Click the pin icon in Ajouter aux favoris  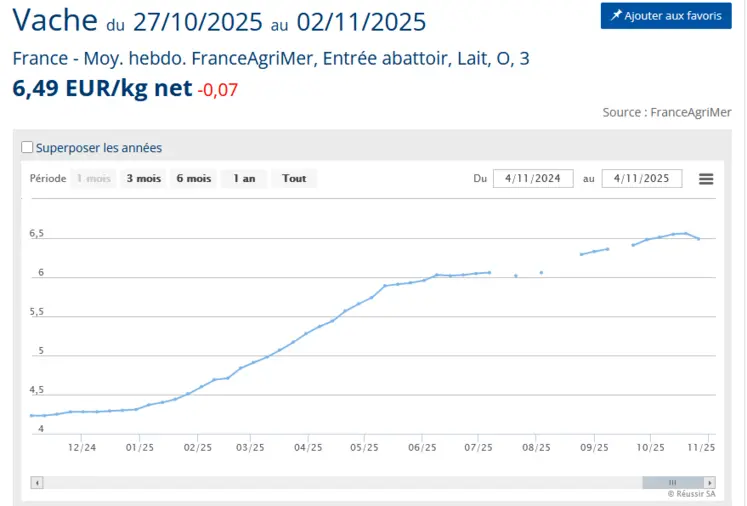click(616, 16)
